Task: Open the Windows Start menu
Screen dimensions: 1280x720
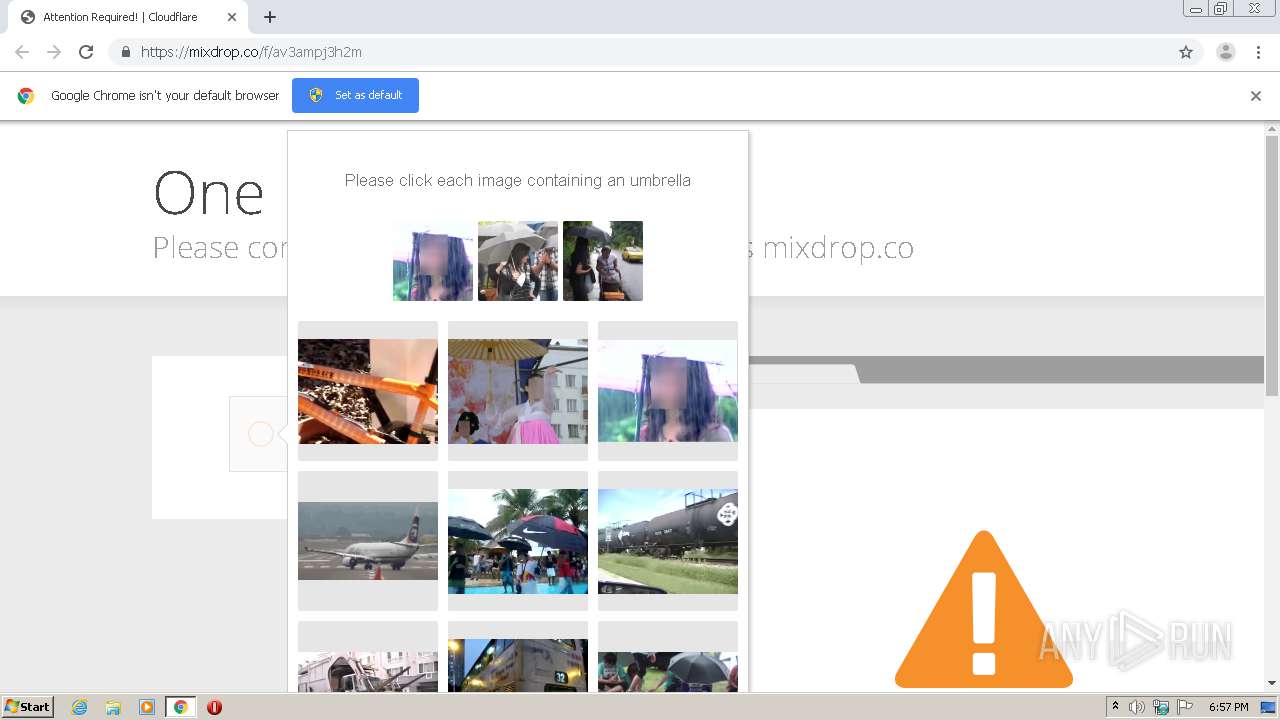Action: pyautogui.click(x=27, y=707)
